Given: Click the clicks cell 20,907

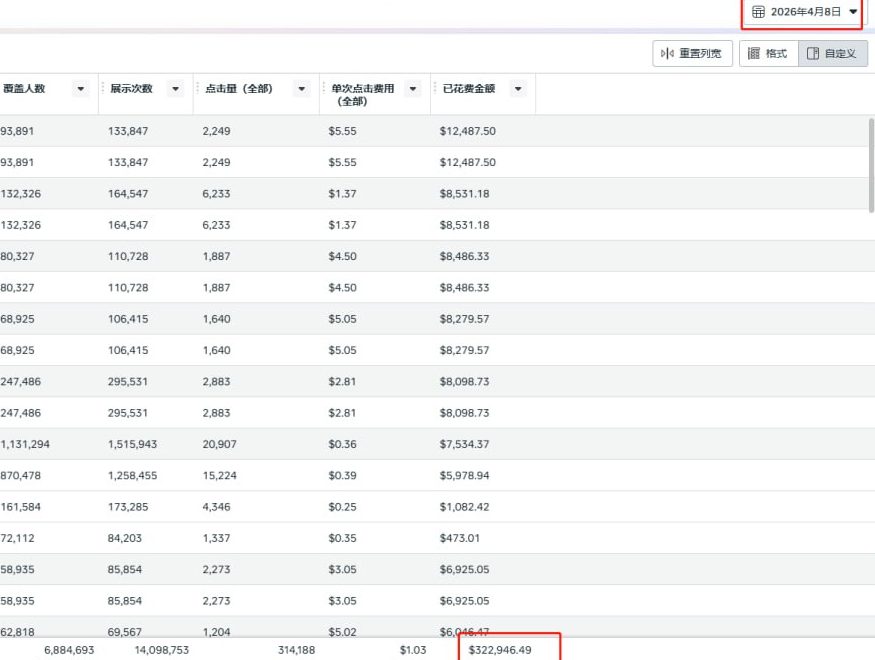Looking at the screenshot, I should point(219,444).
